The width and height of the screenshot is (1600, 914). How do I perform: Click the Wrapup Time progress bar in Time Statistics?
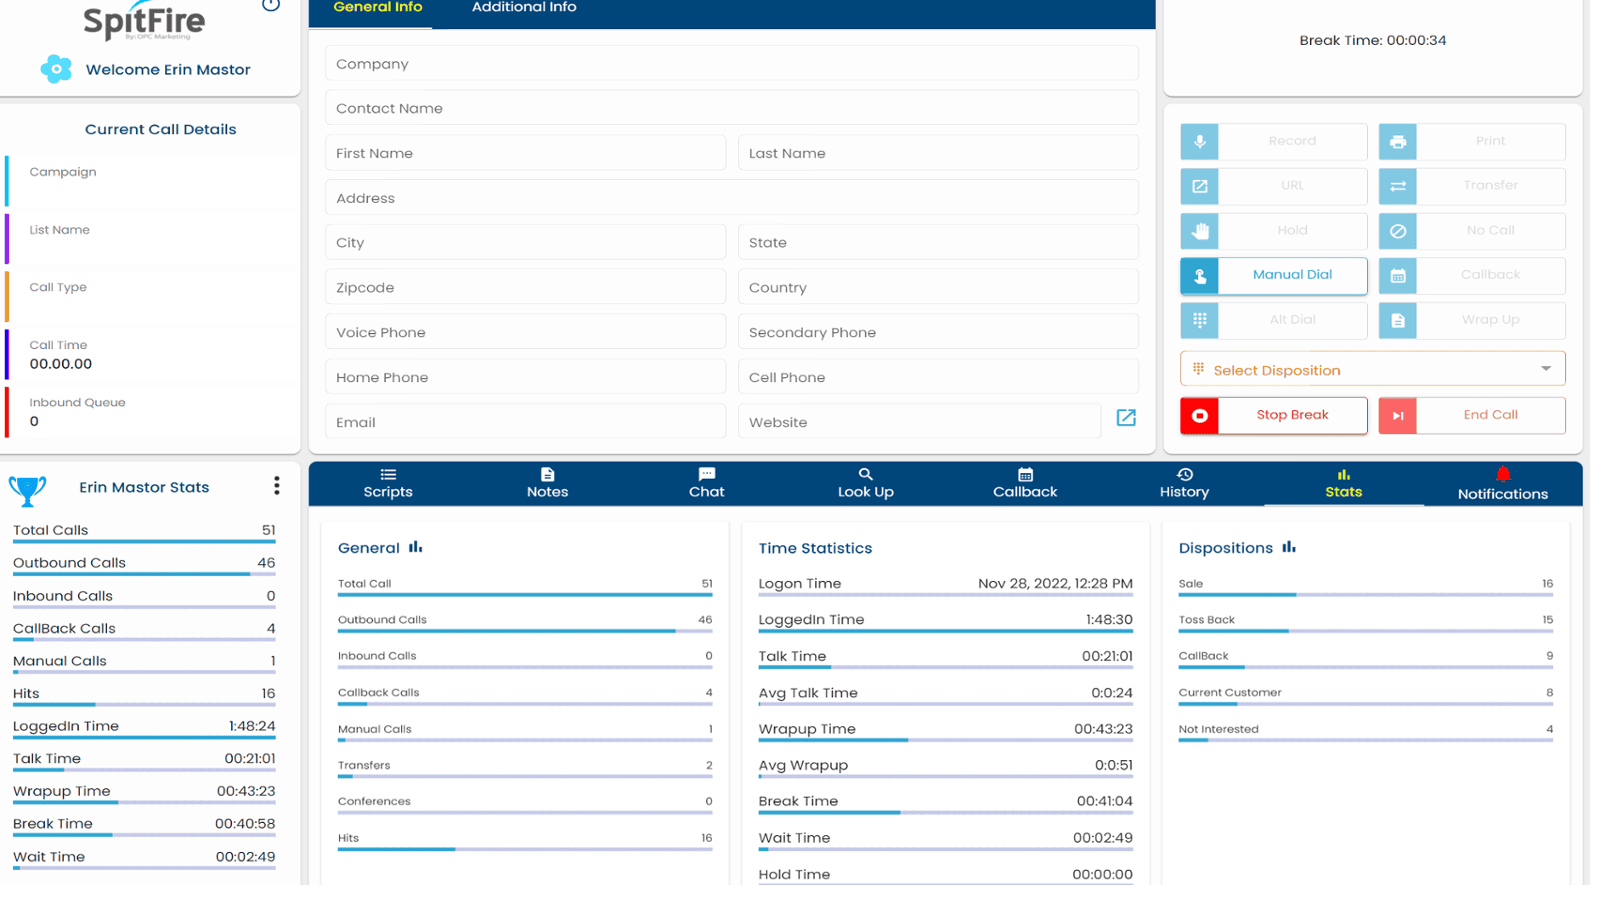coord(945,740)
